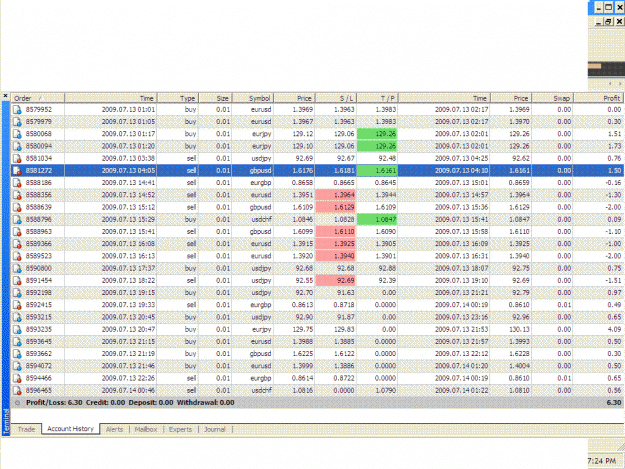
Task: Click the order icon for 8590800
Action: tap(17, 268)
